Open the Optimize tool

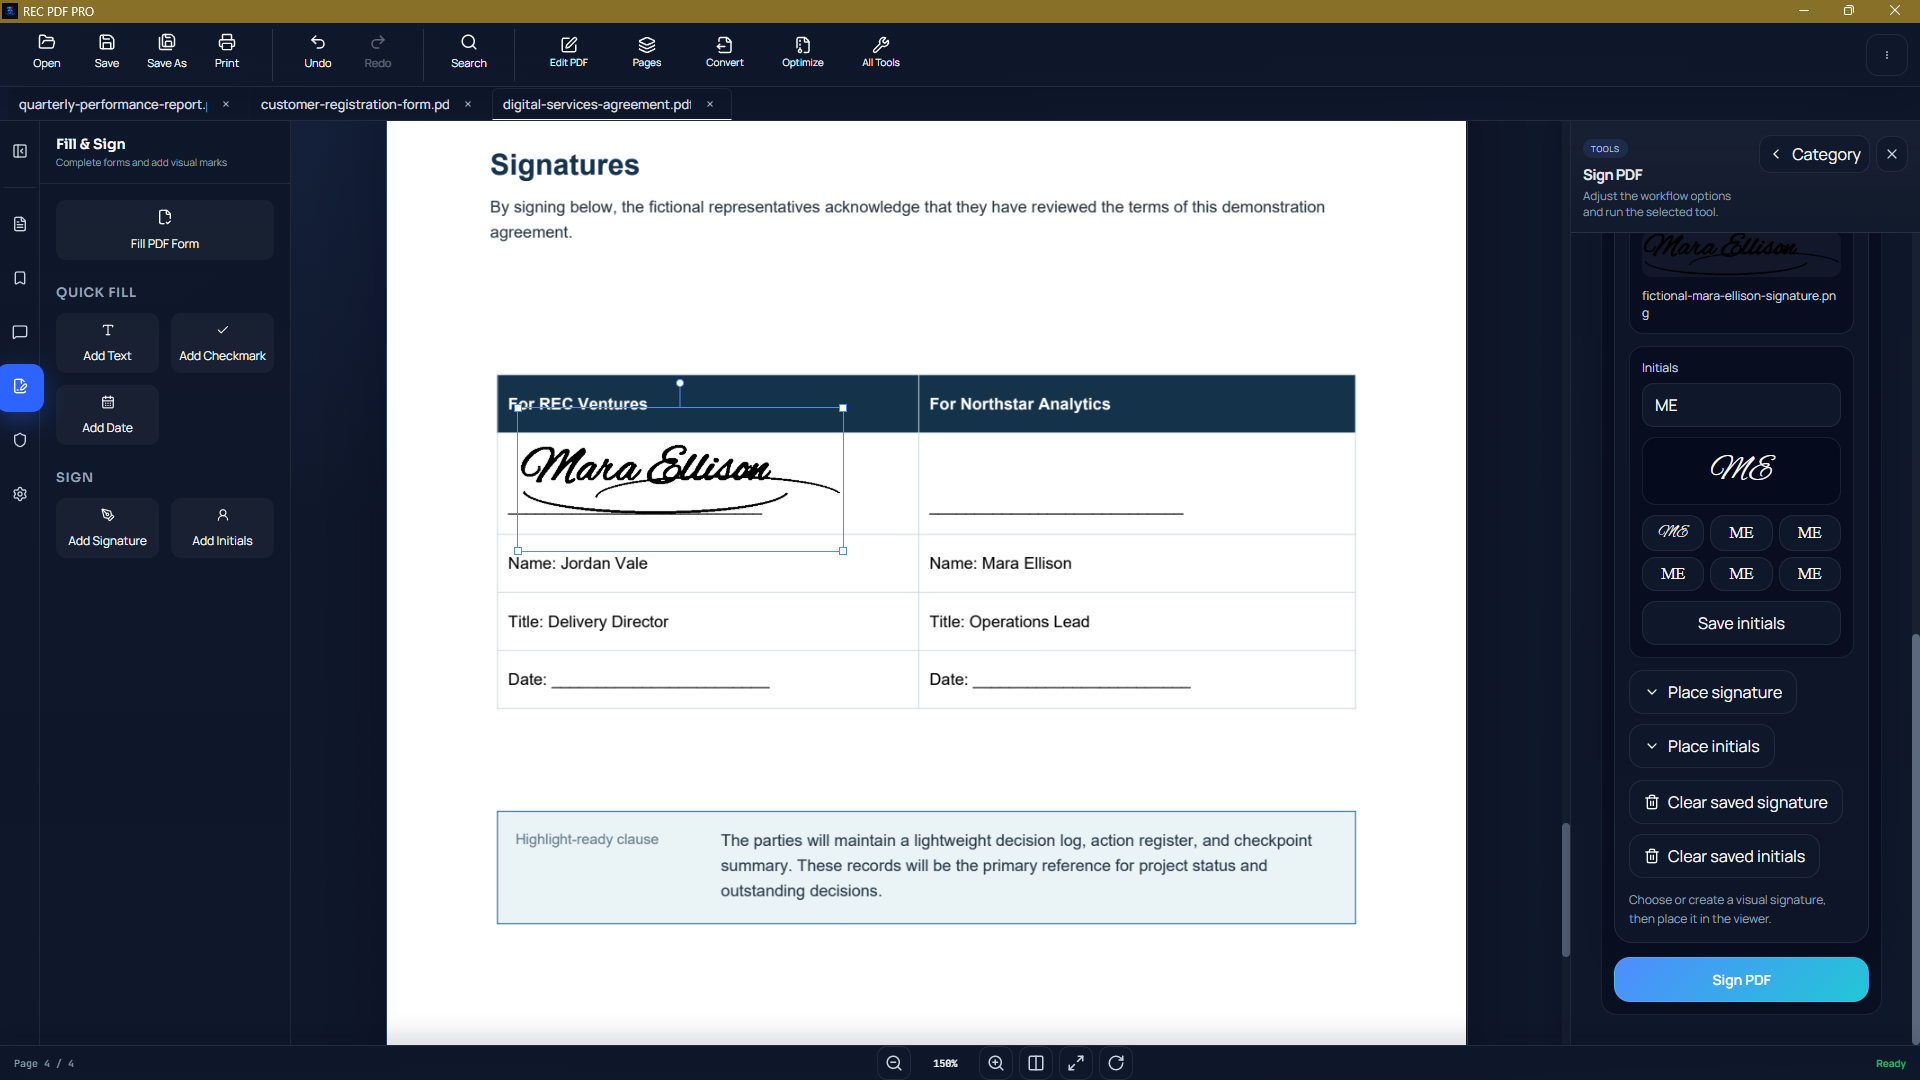click(x=803, y=52)
